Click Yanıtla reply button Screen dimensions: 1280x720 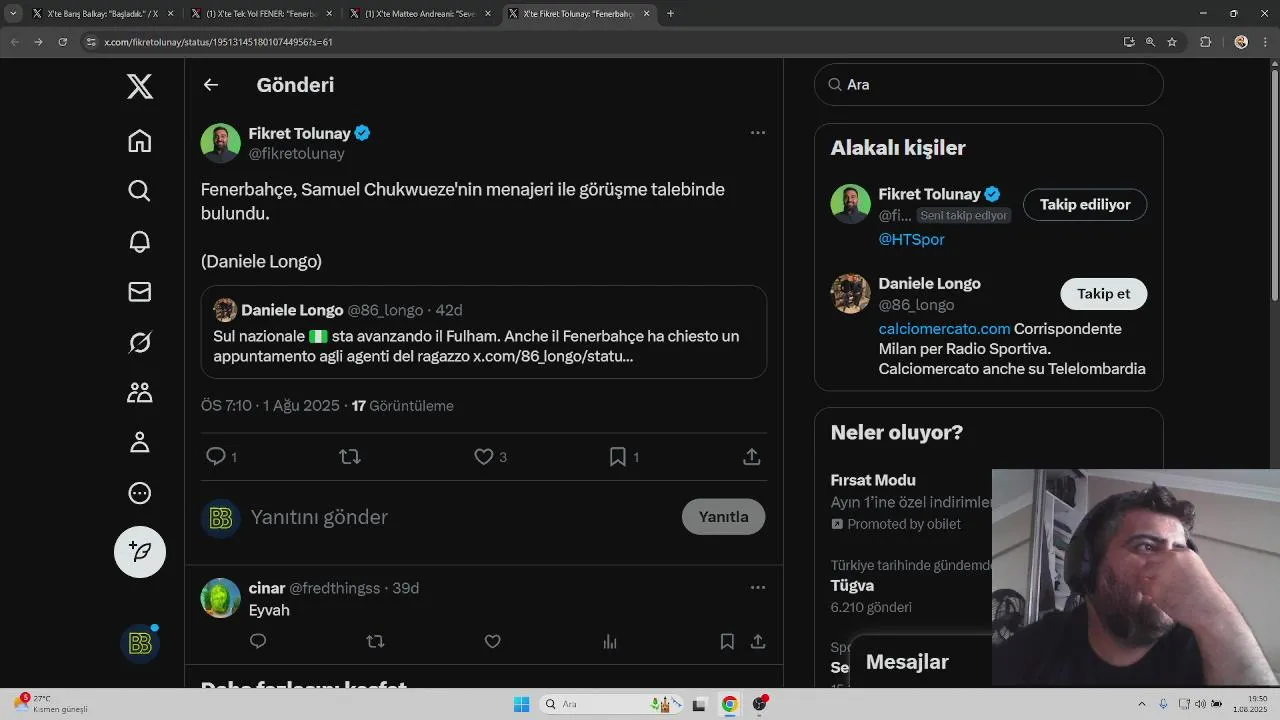click(x=723, y=517)
